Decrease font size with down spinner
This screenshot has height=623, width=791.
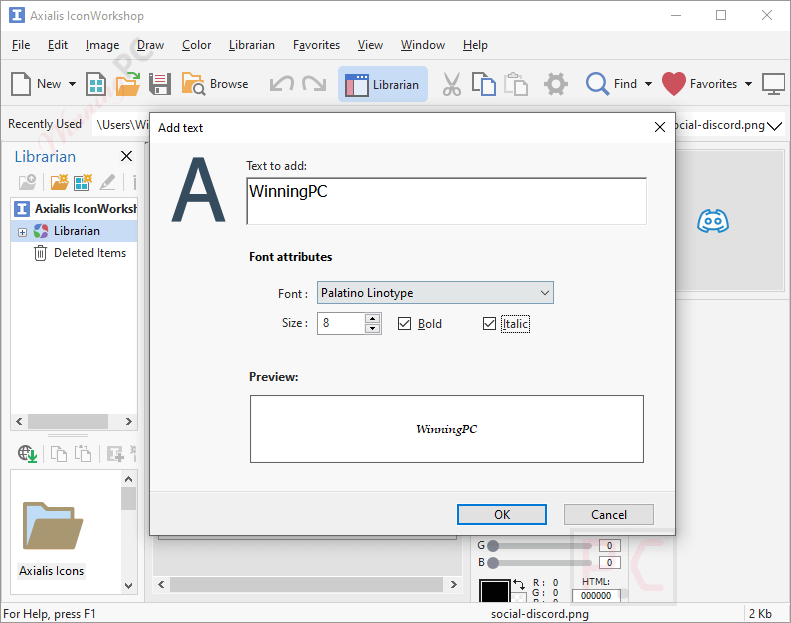tap(372, 328)
